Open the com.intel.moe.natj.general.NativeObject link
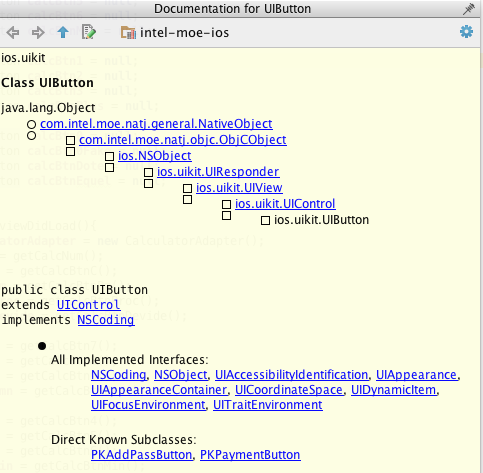This screenshot has width=483, height=473. [156, 124]
